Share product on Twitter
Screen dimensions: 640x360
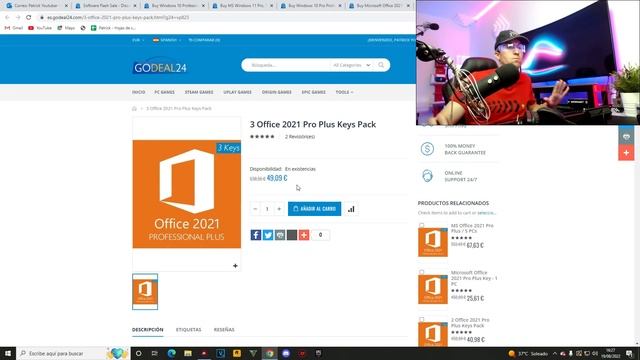[268, 235]
